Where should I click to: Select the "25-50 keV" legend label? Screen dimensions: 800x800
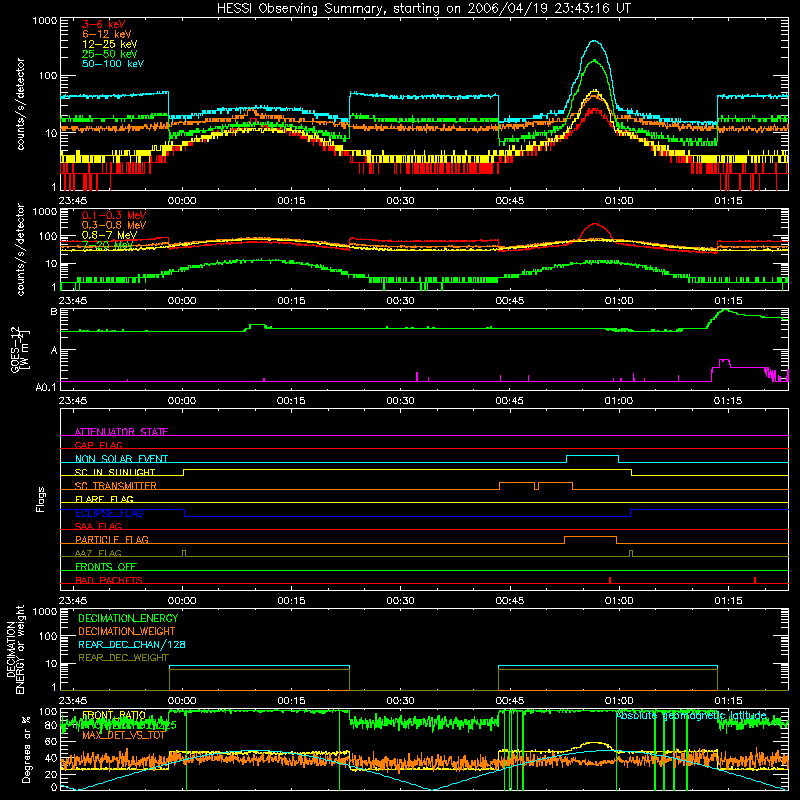(109, 54)
